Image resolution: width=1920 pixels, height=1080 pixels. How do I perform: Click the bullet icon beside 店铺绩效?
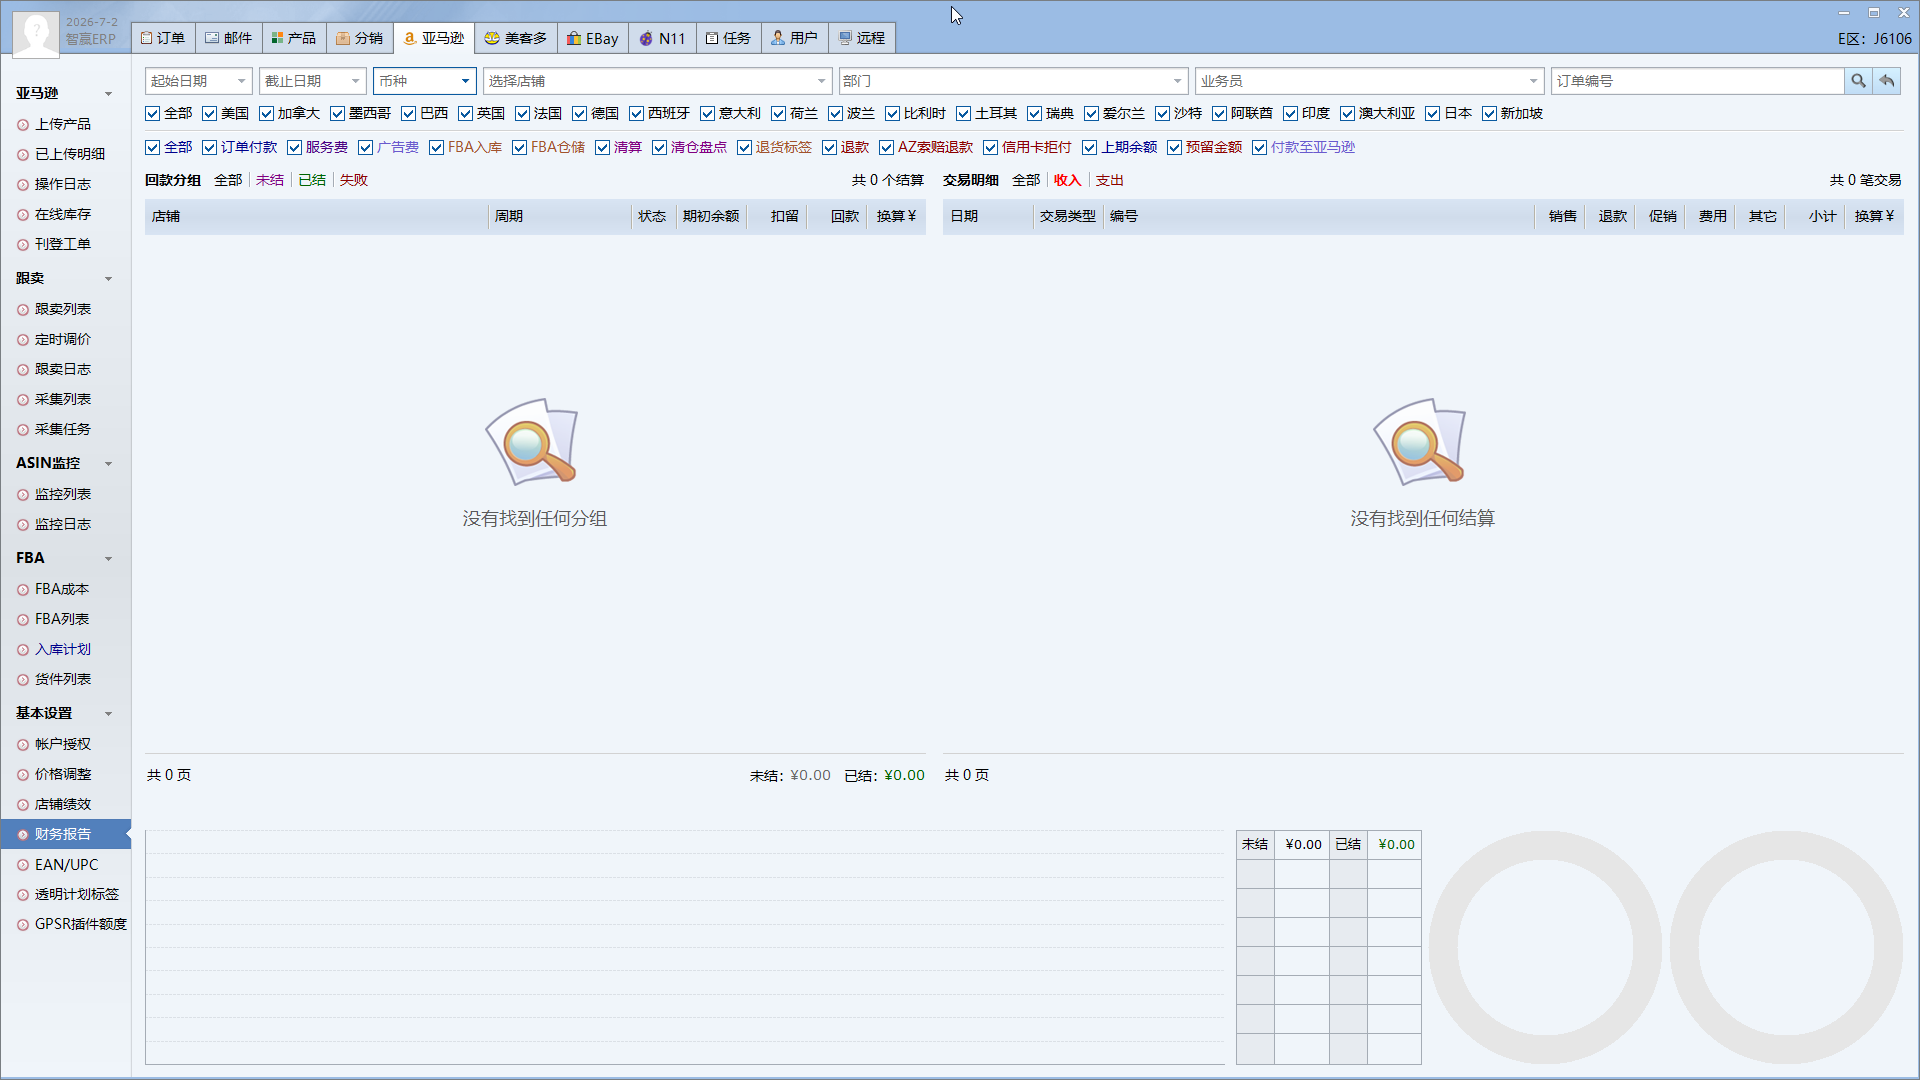point(23,805)
